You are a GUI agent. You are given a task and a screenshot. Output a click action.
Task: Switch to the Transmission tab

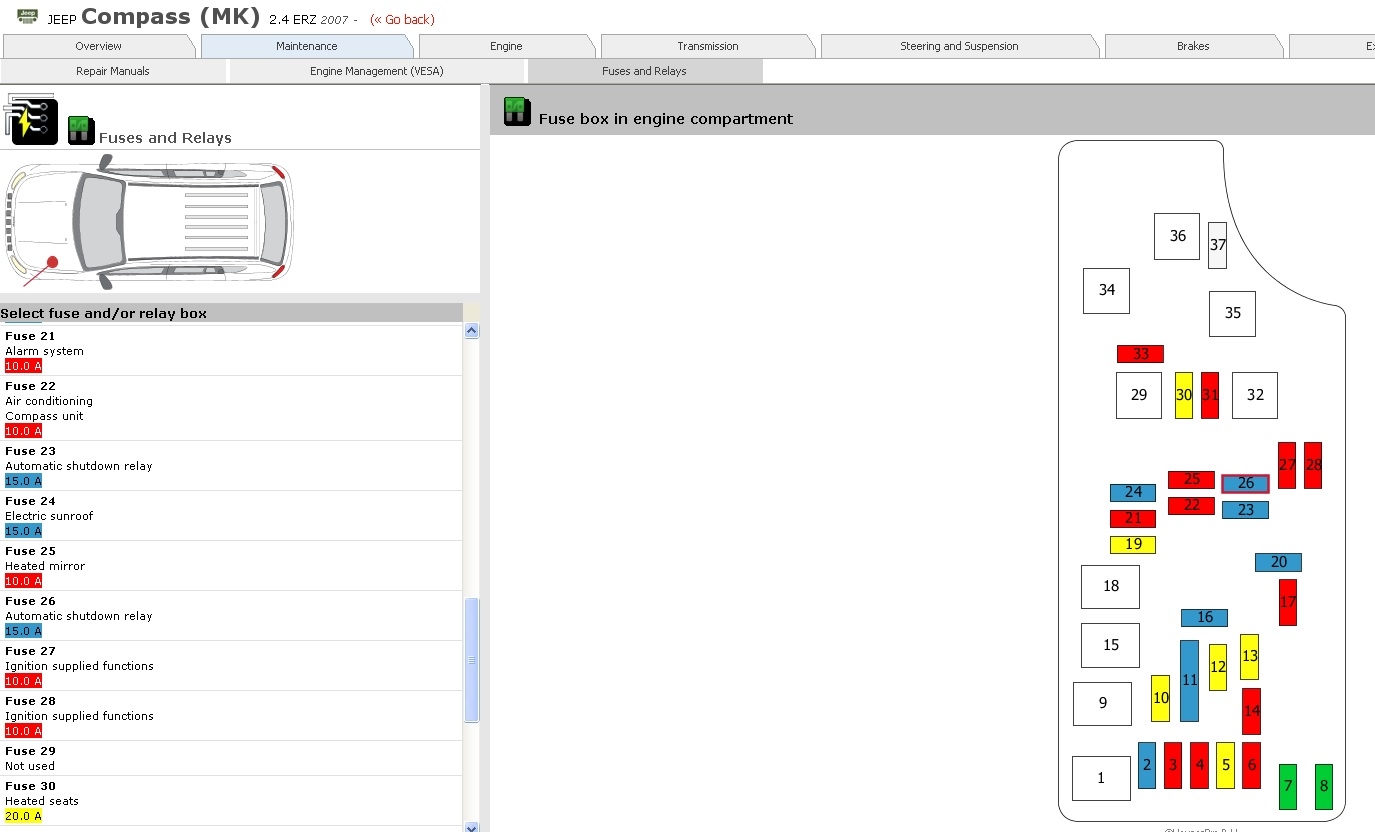708,46
